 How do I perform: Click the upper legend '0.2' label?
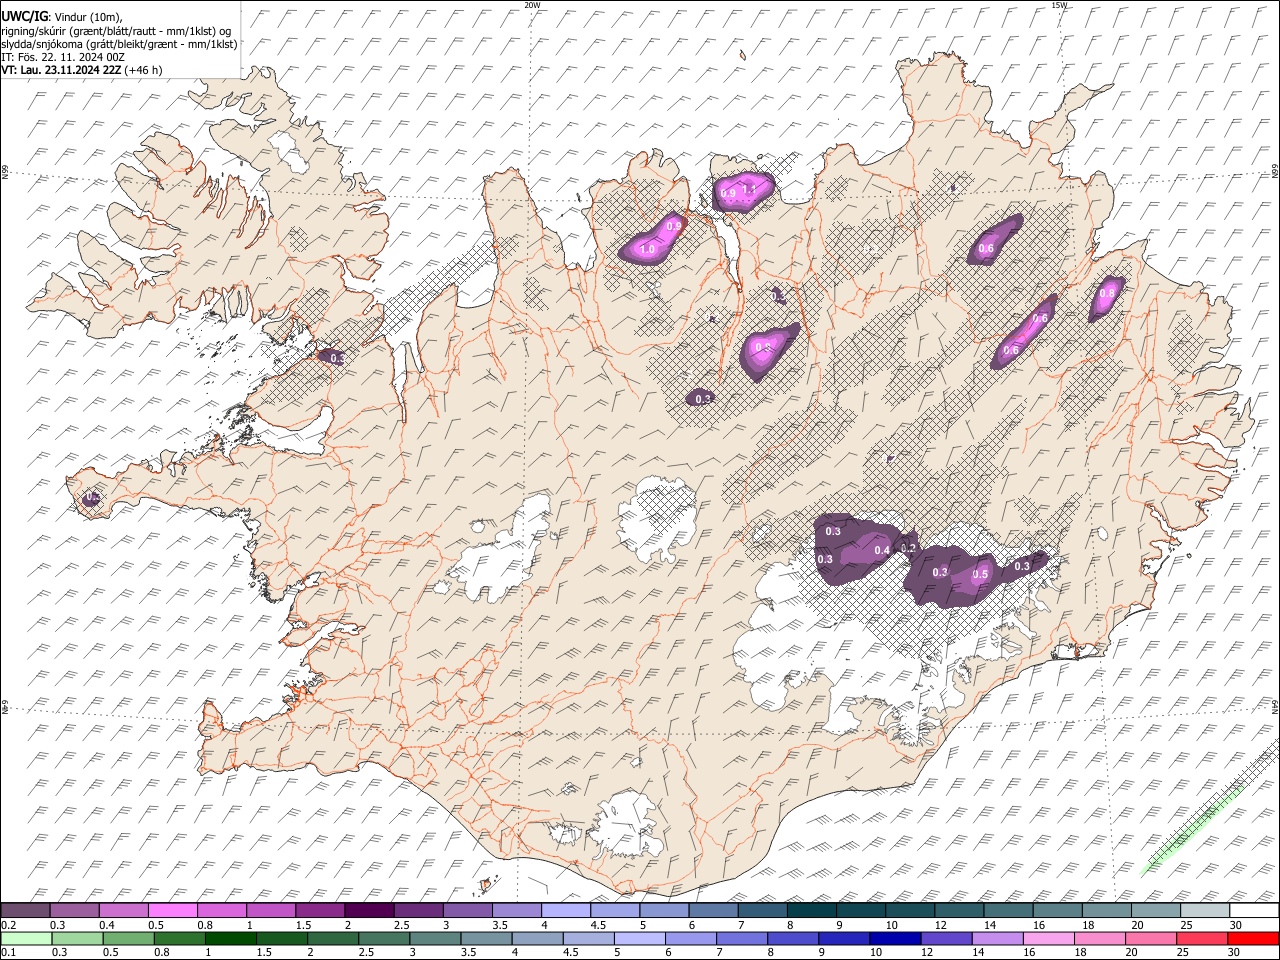(x=9, y=926)
